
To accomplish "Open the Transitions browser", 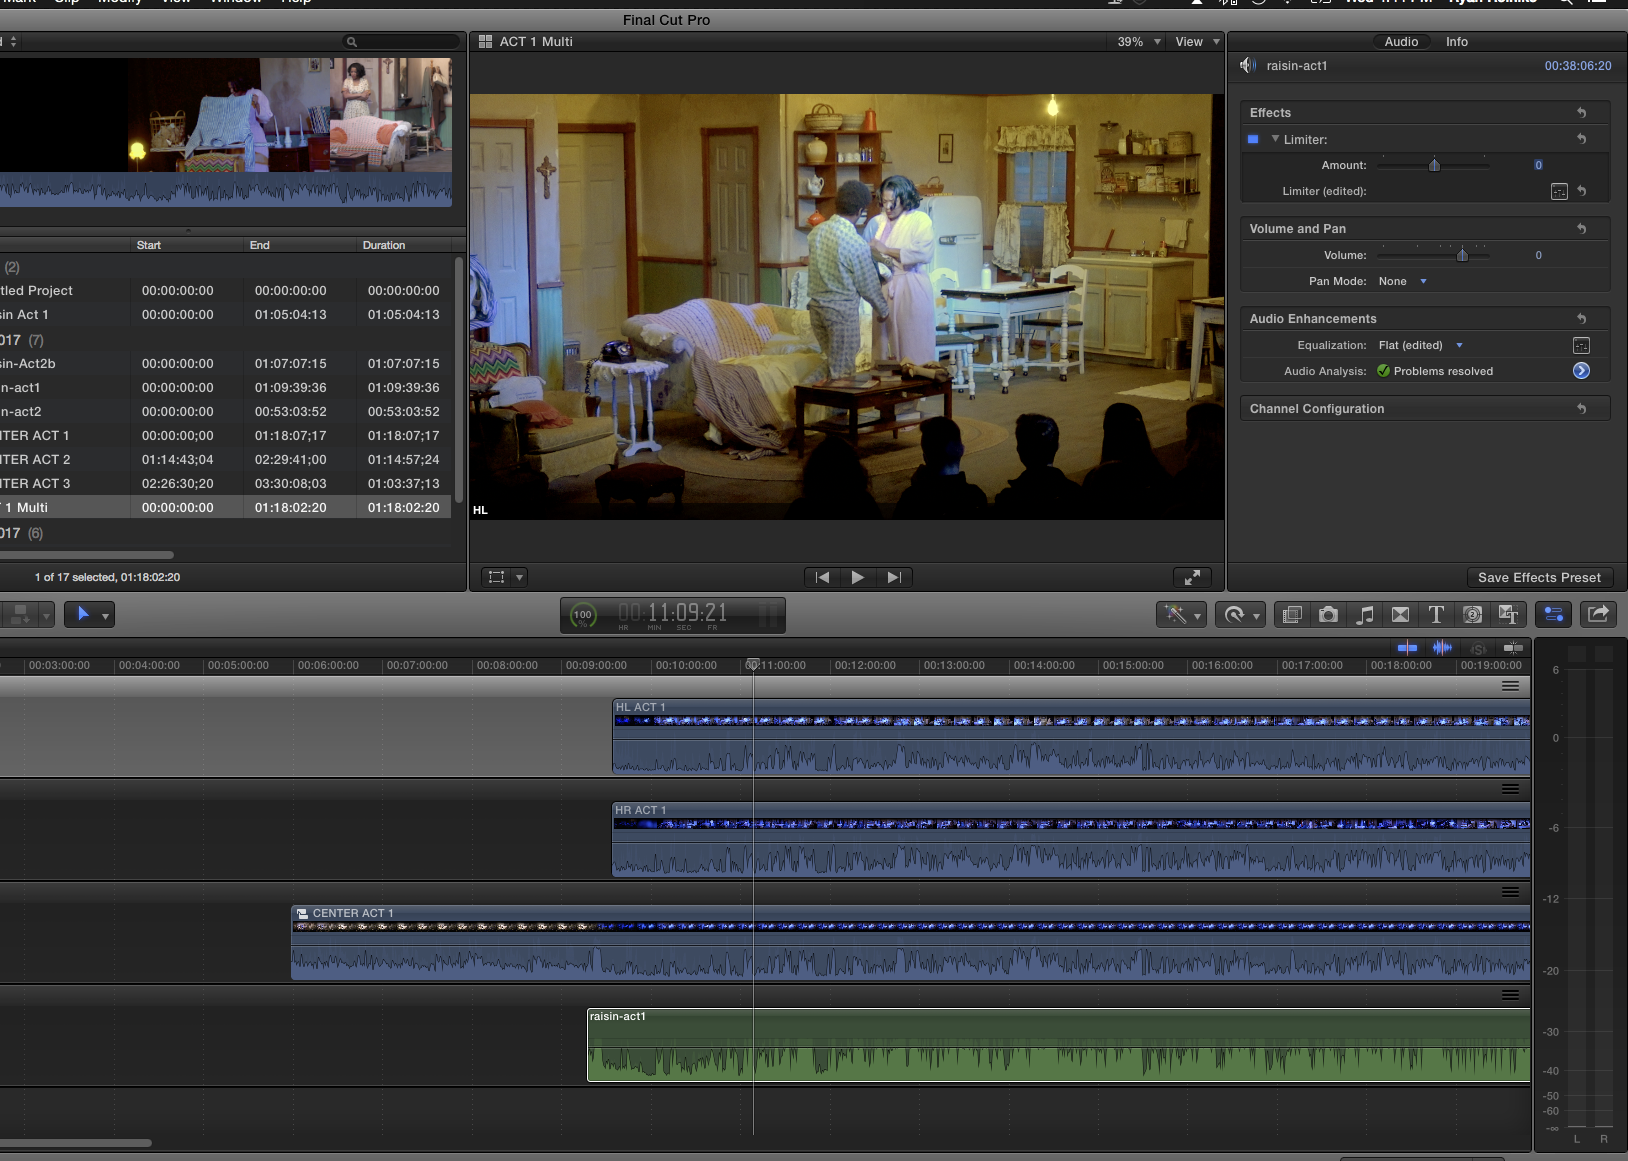I will coord(1400,615).
